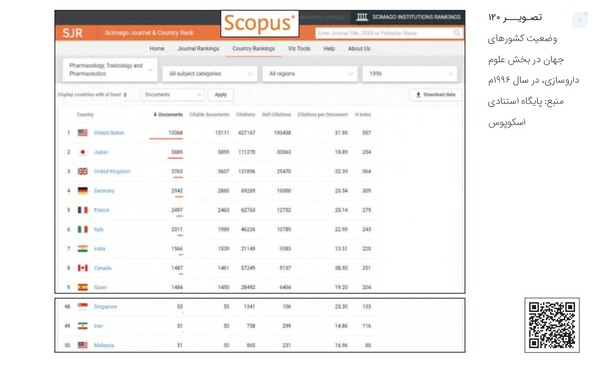Click the Iran flag icon

83,326
